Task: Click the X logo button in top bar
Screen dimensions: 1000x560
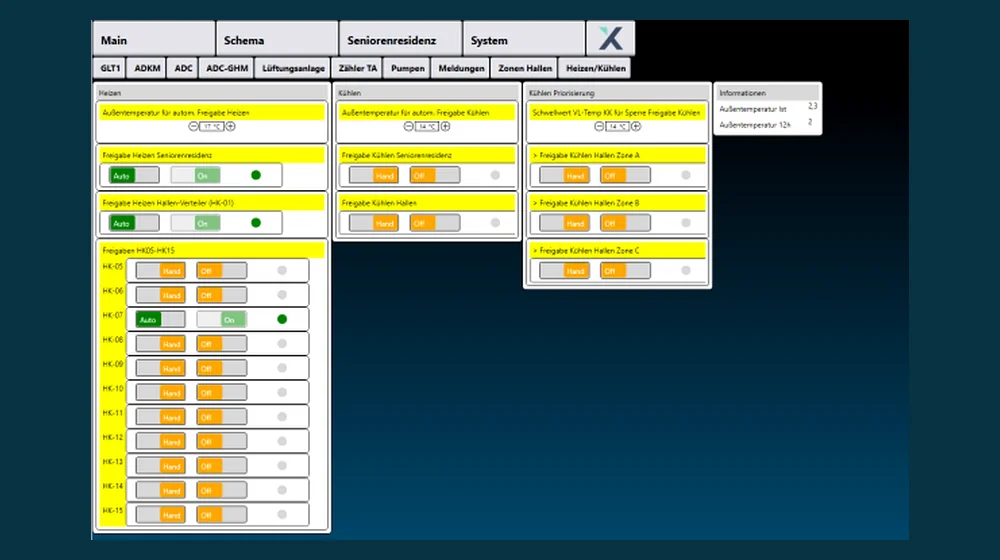Action: coord(610,39)
